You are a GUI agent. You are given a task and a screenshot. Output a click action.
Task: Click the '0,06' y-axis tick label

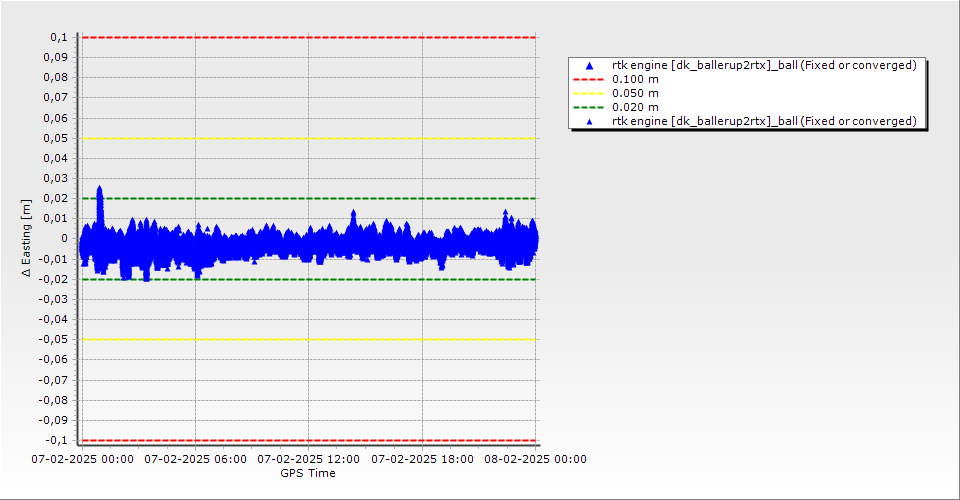56,118
